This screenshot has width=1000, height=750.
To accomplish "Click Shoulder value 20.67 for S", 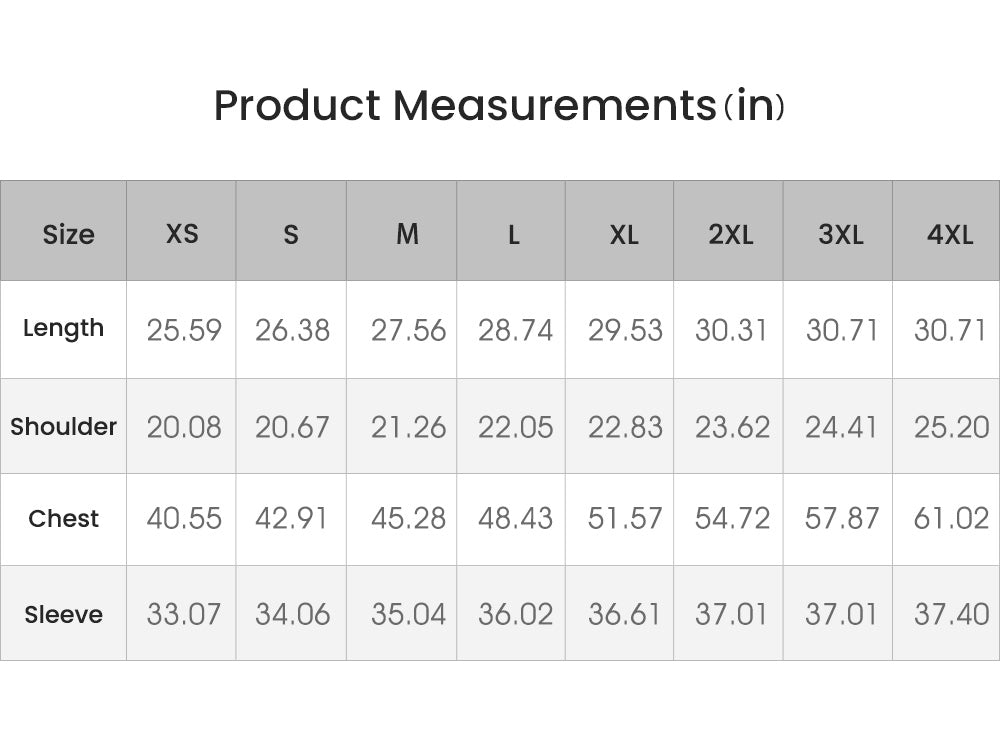I will pos(292,427).
